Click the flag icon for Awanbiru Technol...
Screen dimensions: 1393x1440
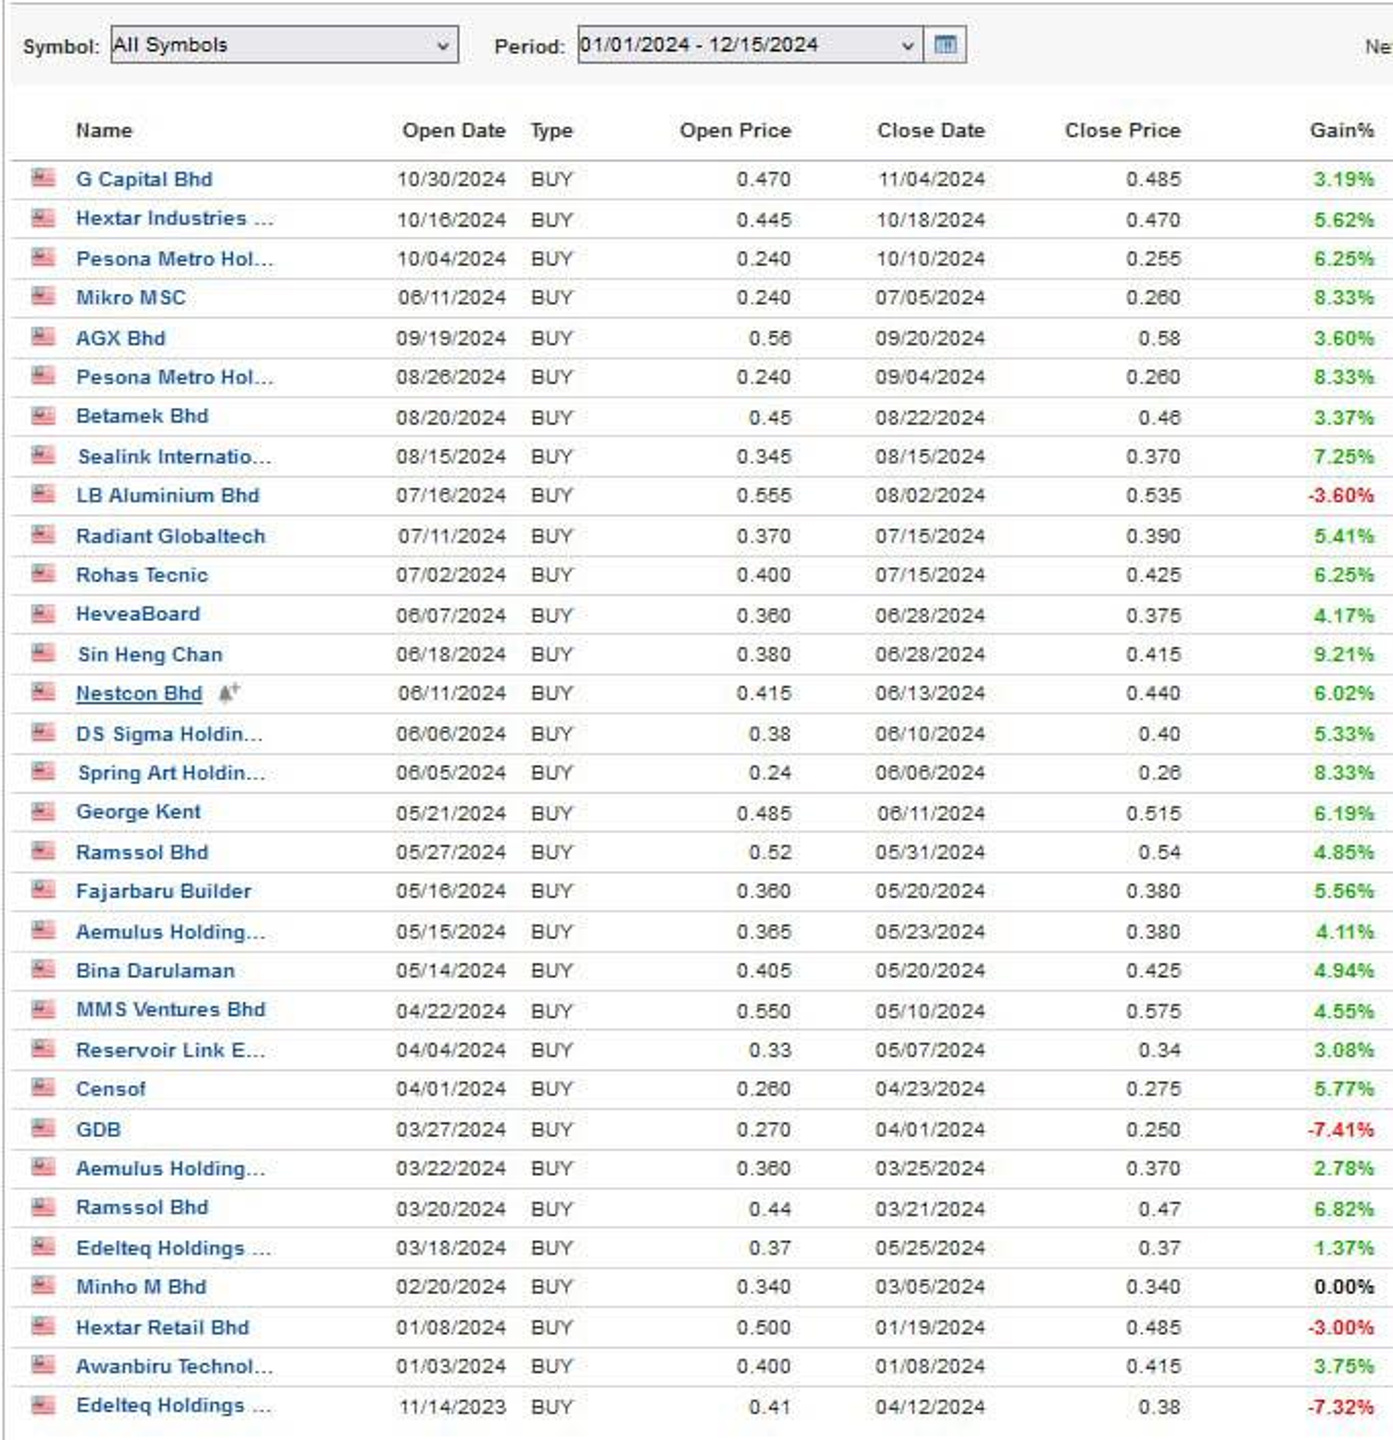pyautogui.click(x=43, y=1366)
